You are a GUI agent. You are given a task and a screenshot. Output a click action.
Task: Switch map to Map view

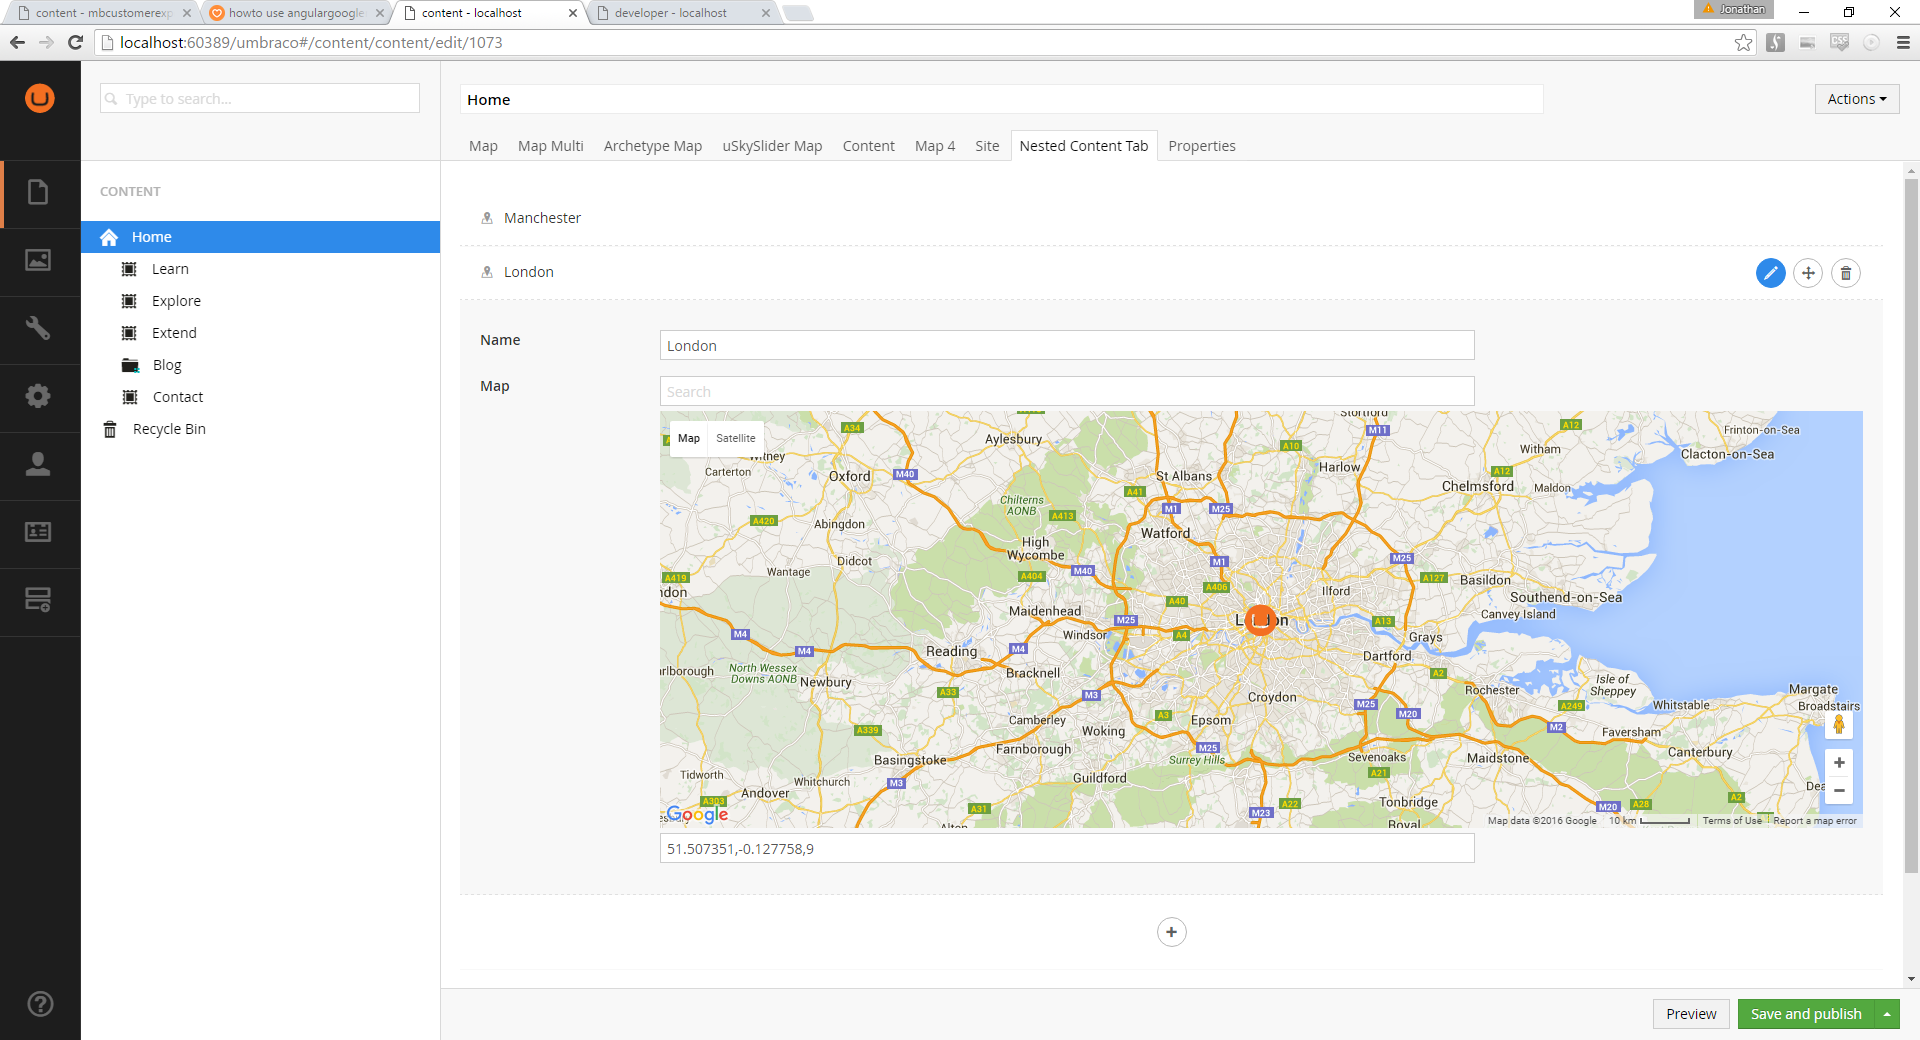(689, 438)
